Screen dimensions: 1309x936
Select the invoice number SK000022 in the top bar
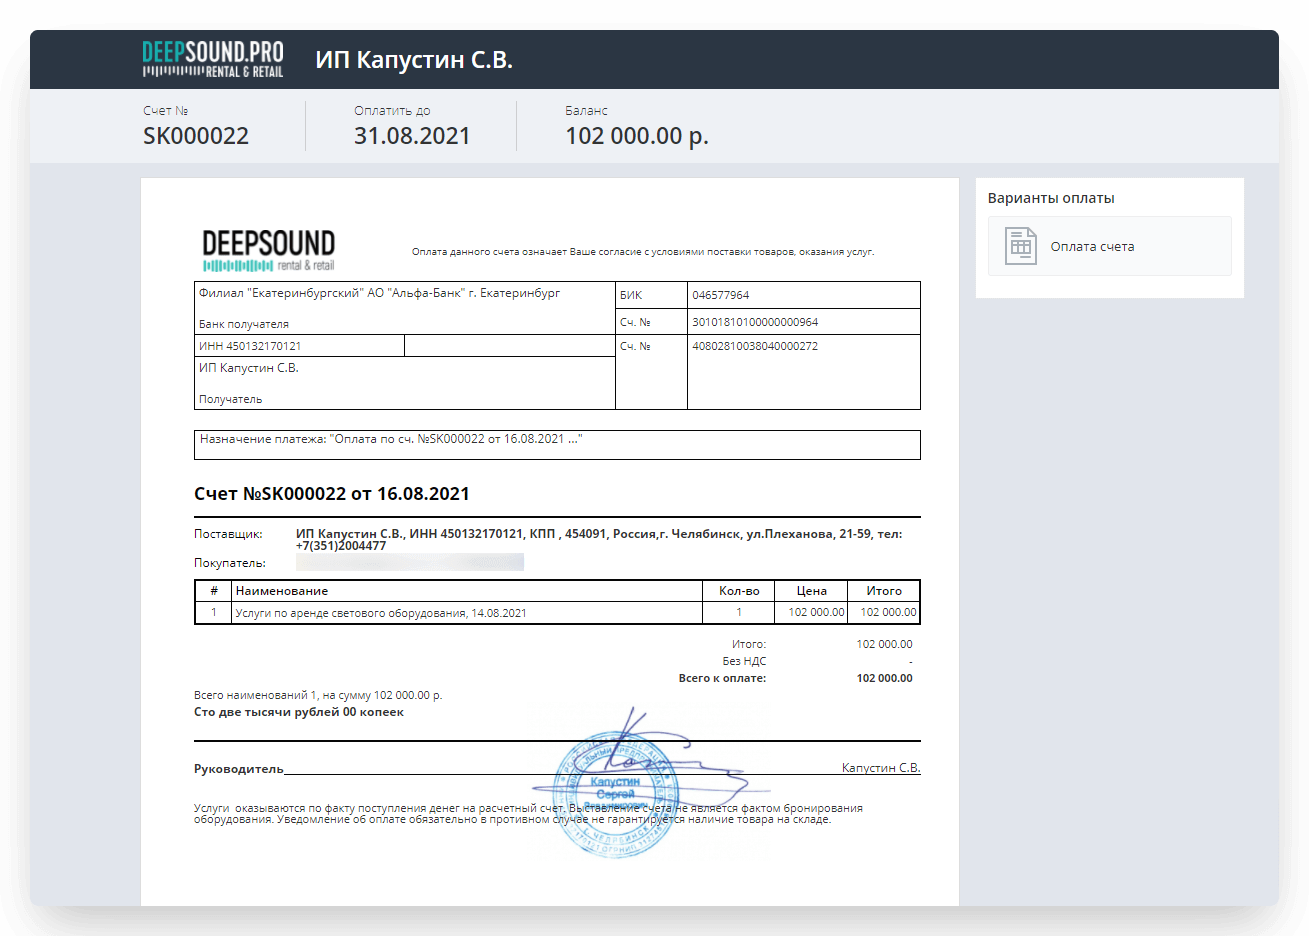pos(196,136)
